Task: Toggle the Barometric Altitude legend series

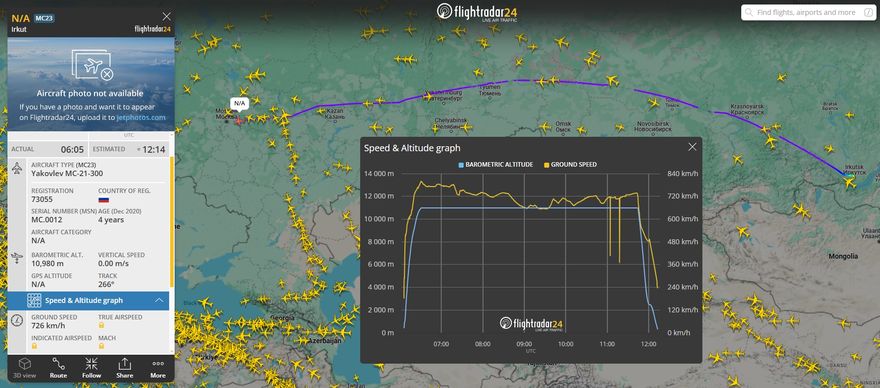Action: click(x=495, y=165)
